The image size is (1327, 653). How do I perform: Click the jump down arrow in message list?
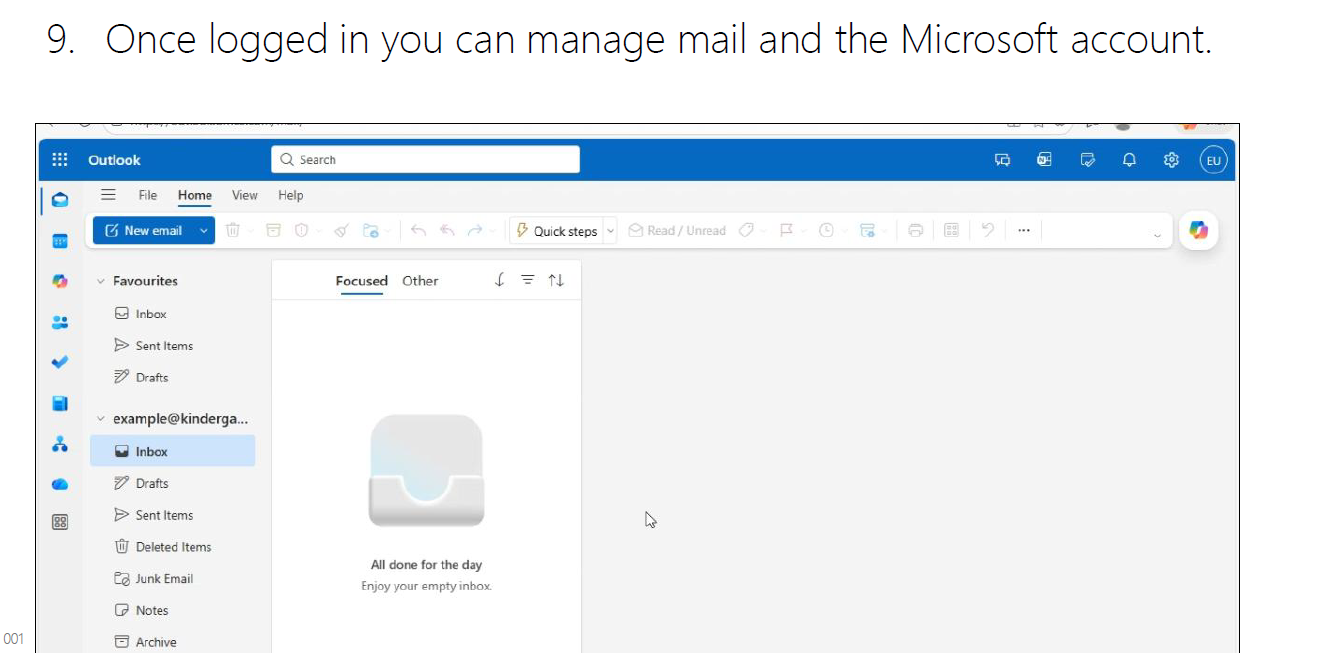(500, 281)
